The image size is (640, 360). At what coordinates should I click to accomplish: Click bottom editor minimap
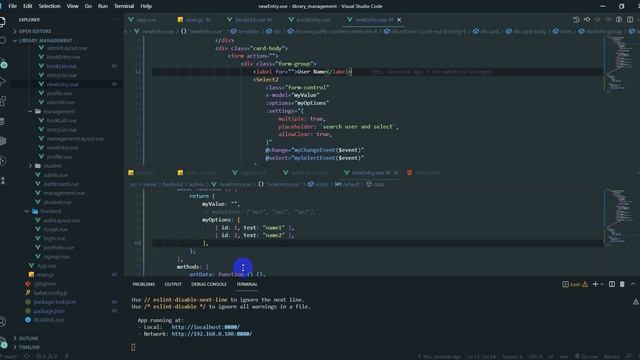pyautogui.click(x=620, y=218)
